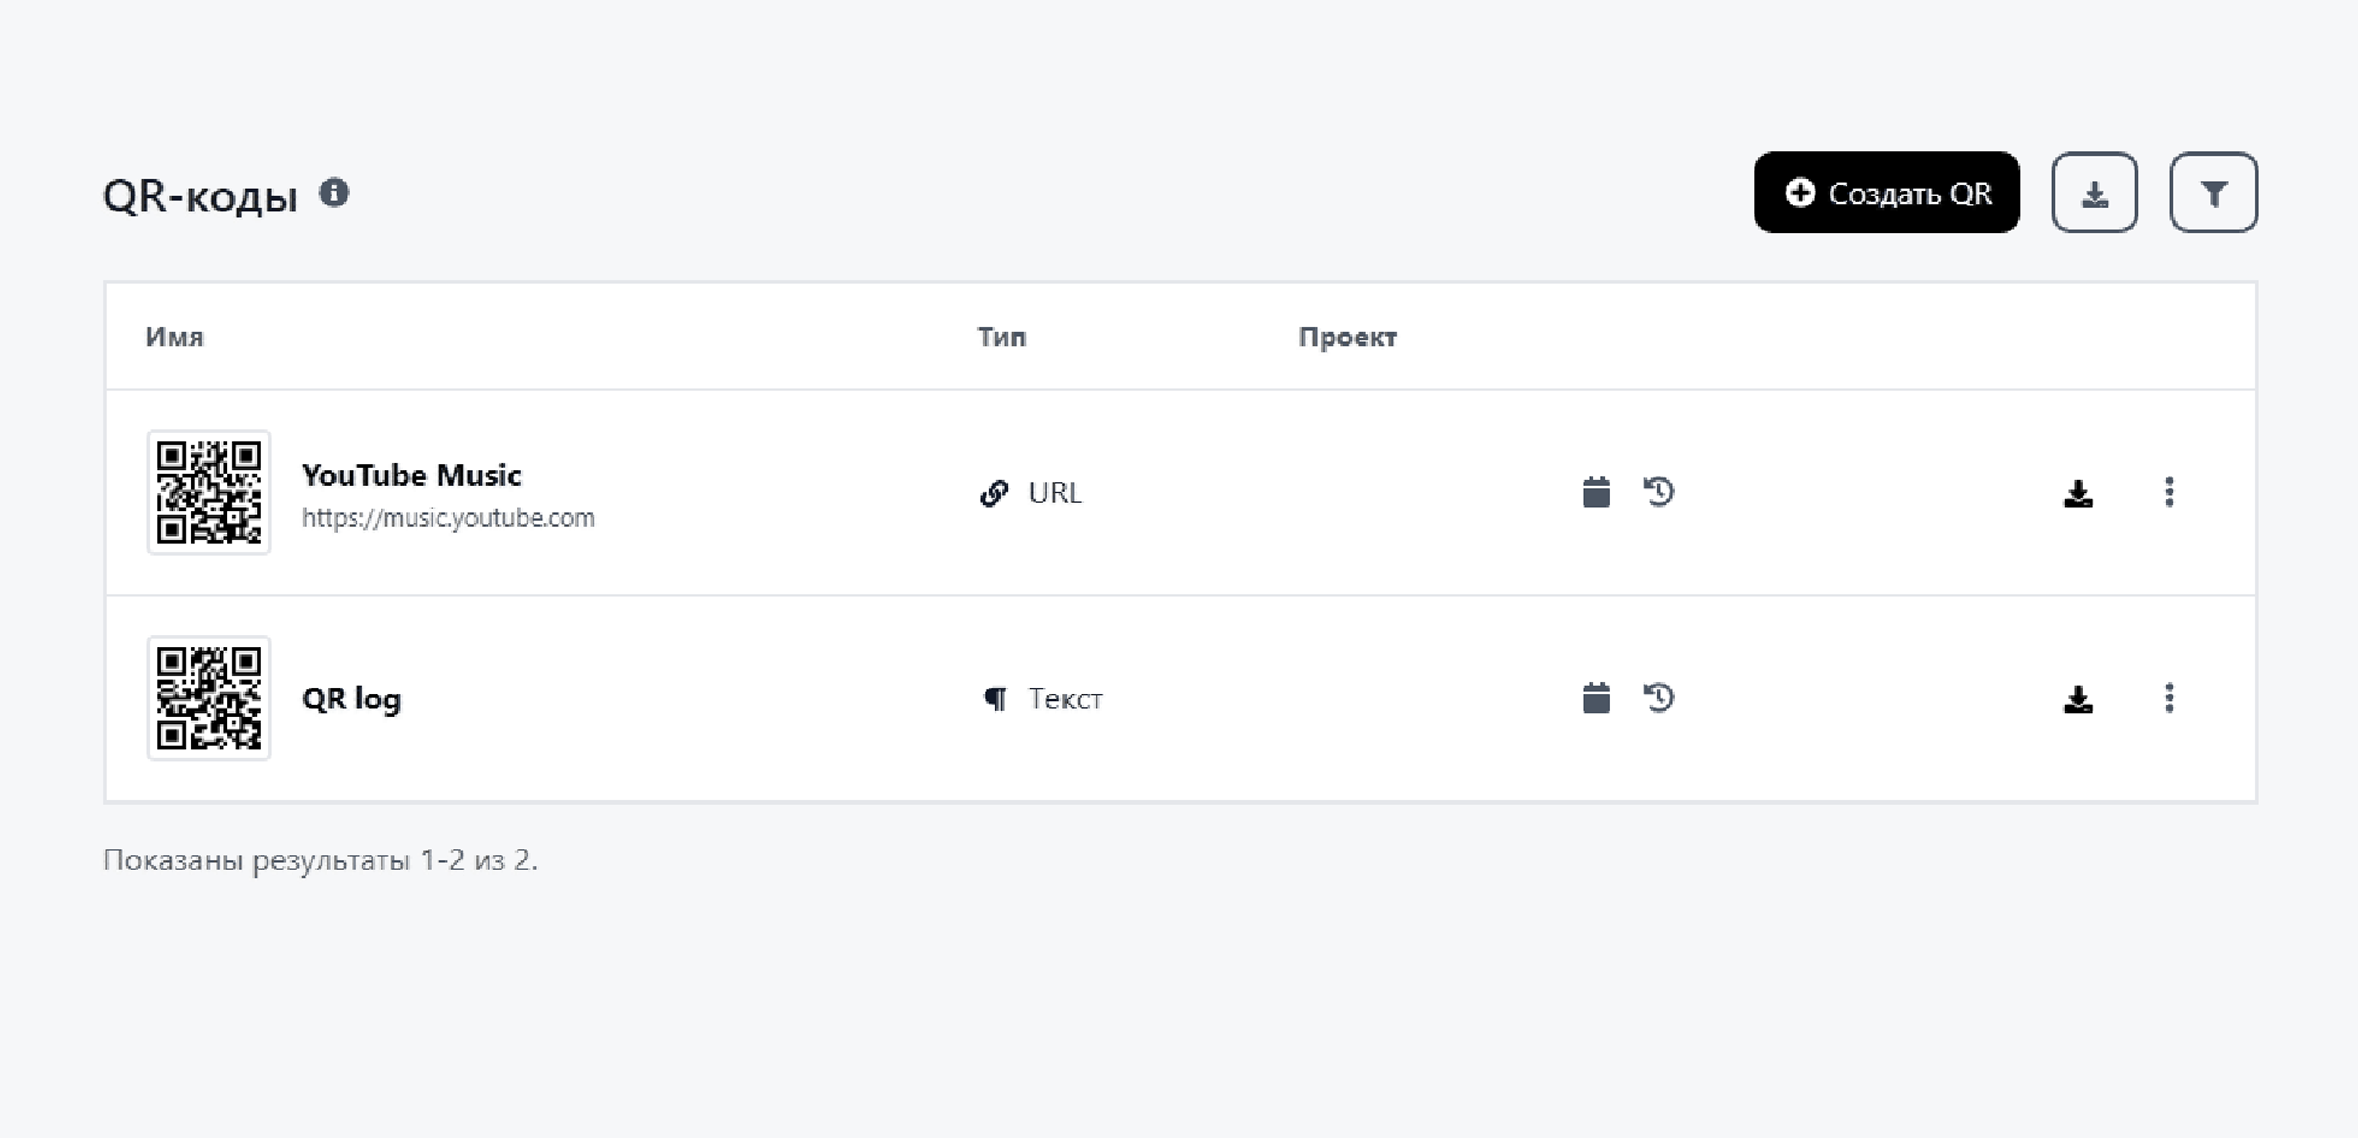Click the link icon next to URL type

[x=994, y=493]
